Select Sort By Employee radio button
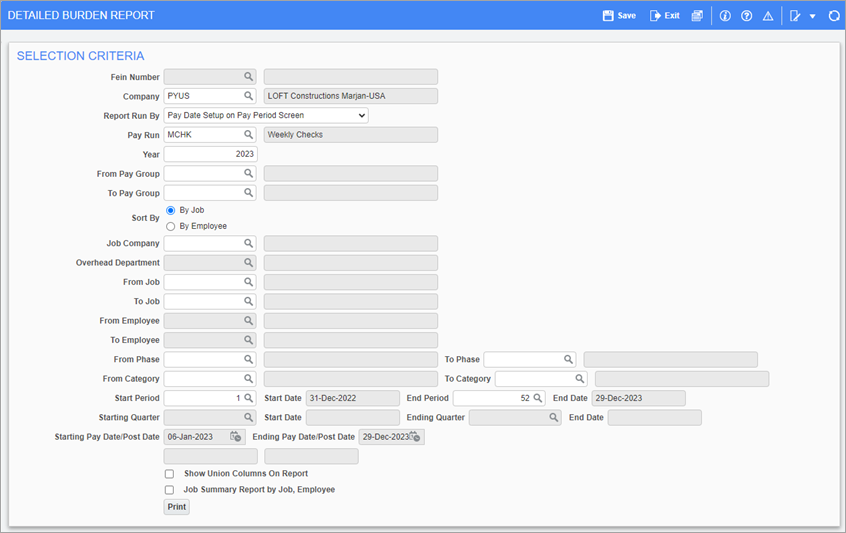Viewport: 846px width, 533px height. (x=170, y=227)
